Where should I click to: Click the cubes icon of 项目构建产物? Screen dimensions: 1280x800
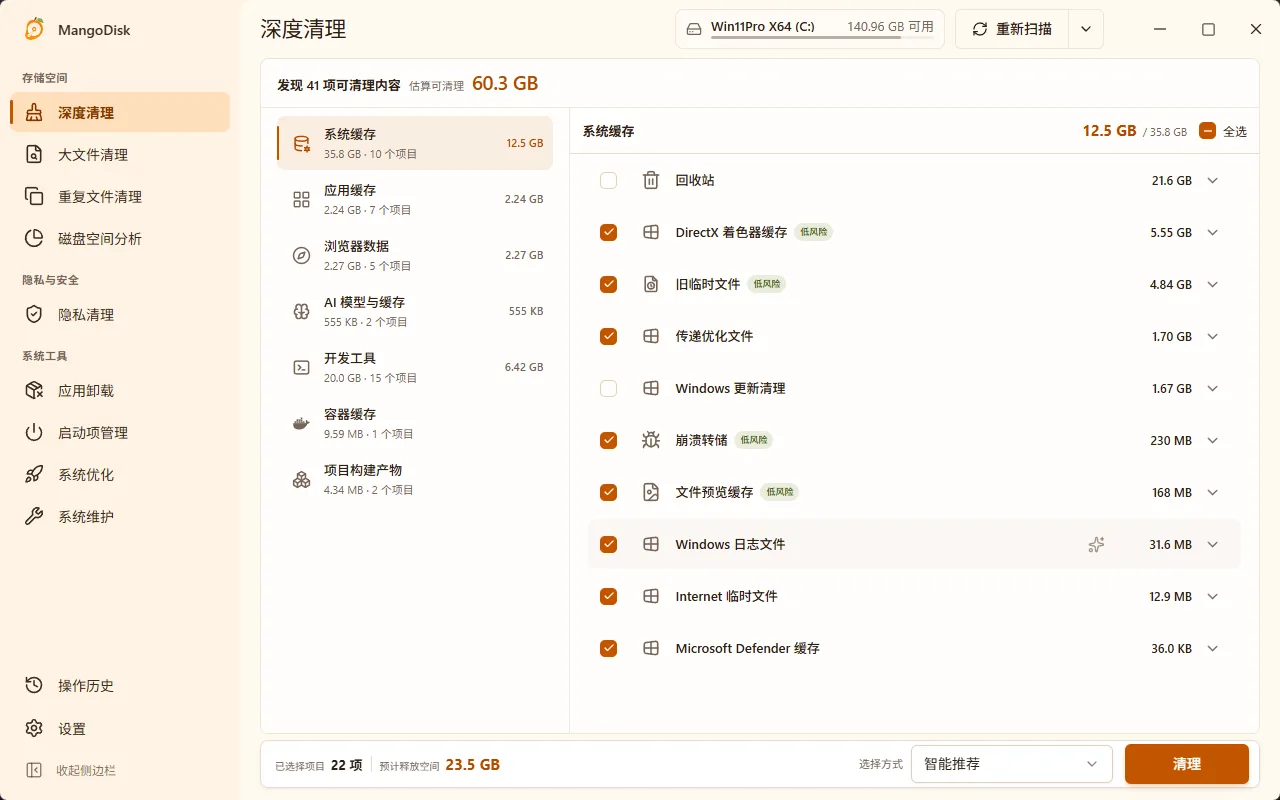tap(301, 480)
